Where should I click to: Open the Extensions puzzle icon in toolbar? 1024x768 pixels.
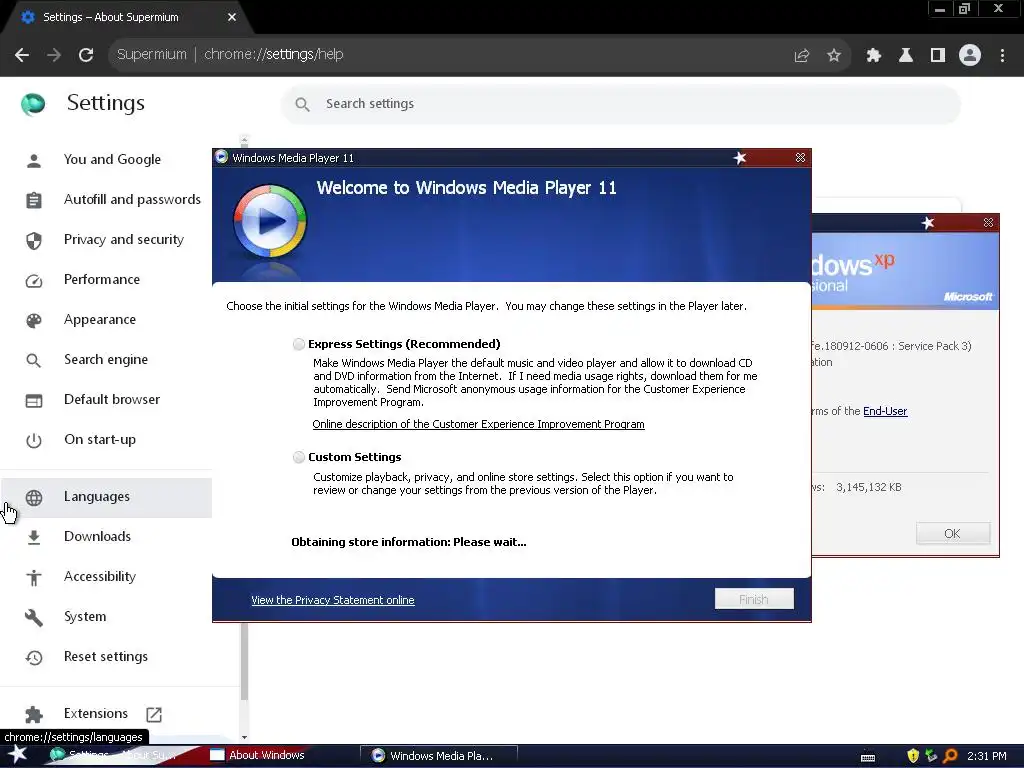point(874,56)
